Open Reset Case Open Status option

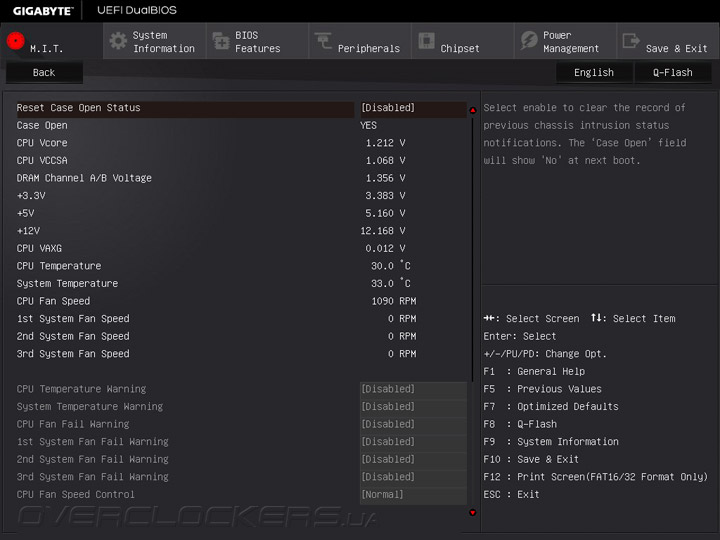pos(388,108)
